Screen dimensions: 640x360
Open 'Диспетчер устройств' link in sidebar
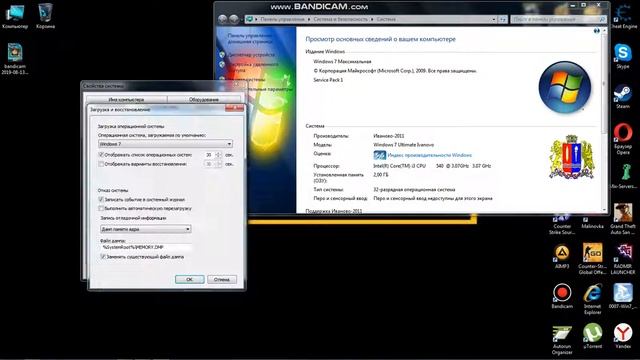pos(251,55)
